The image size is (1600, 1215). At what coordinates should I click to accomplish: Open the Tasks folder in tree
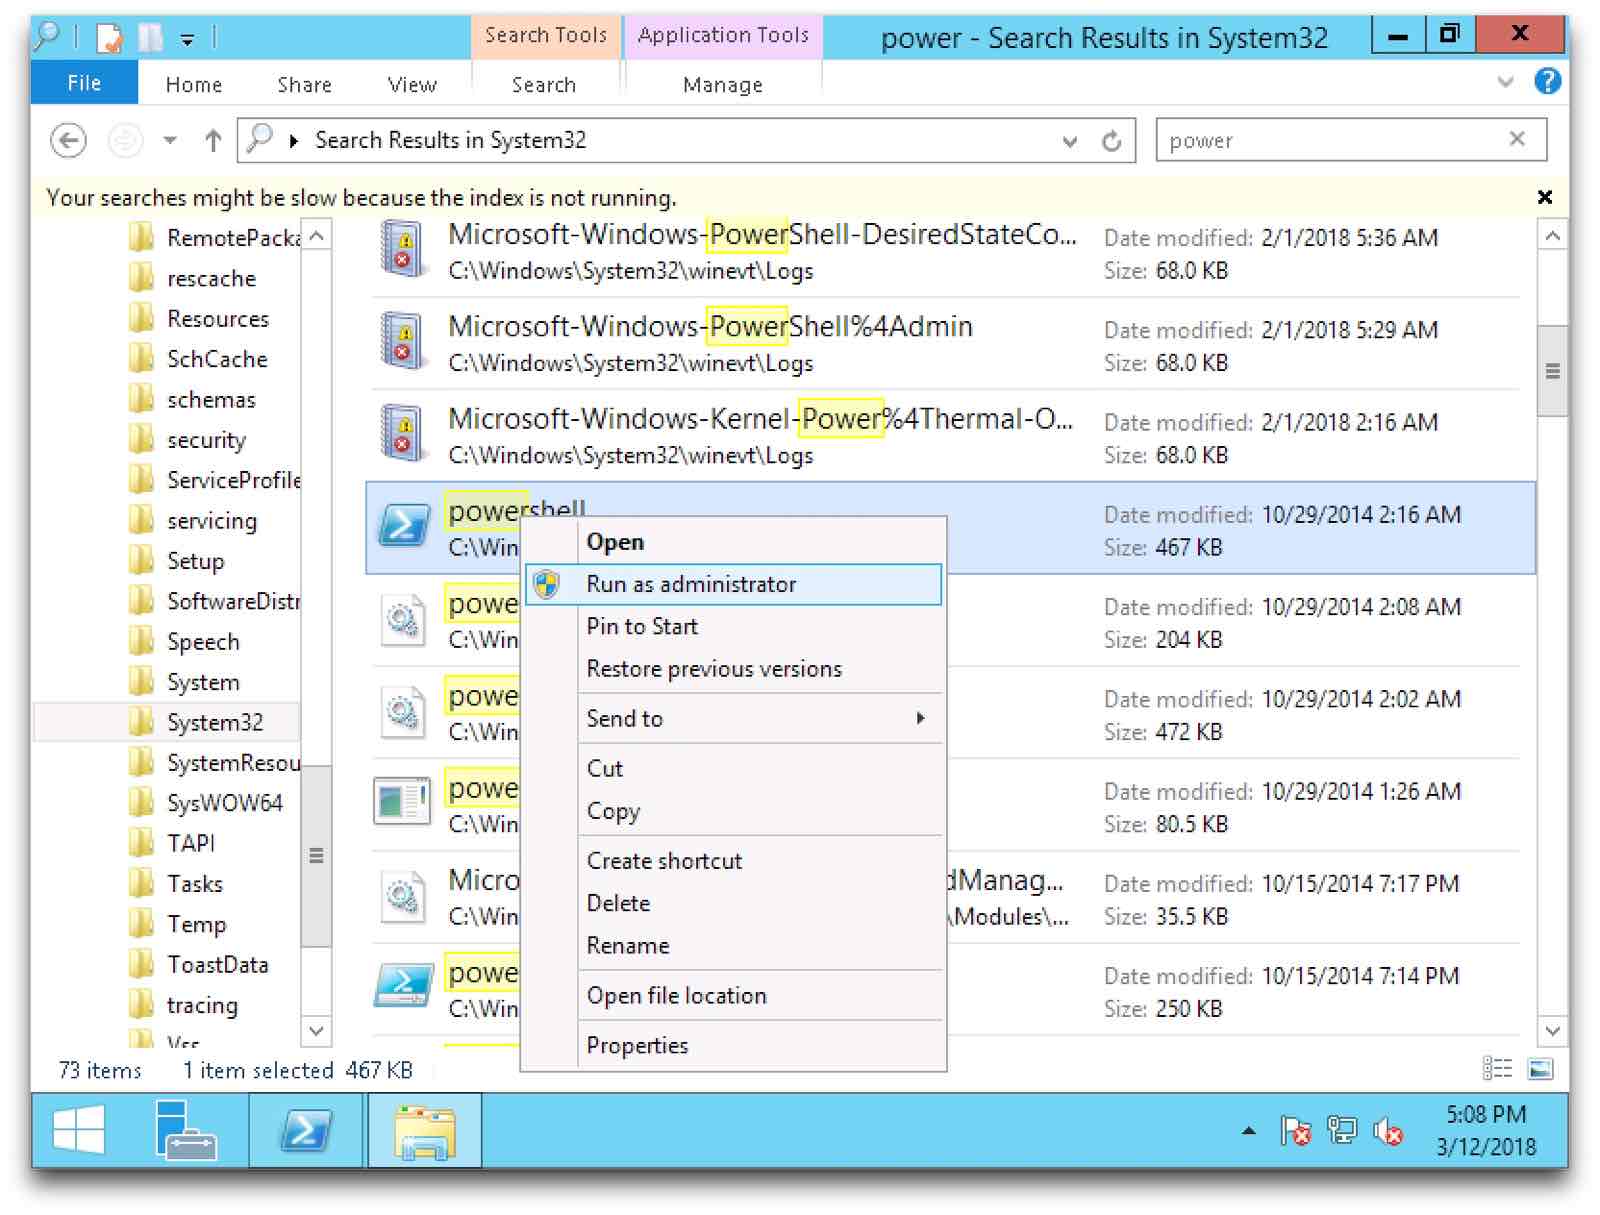click(194, 884)
